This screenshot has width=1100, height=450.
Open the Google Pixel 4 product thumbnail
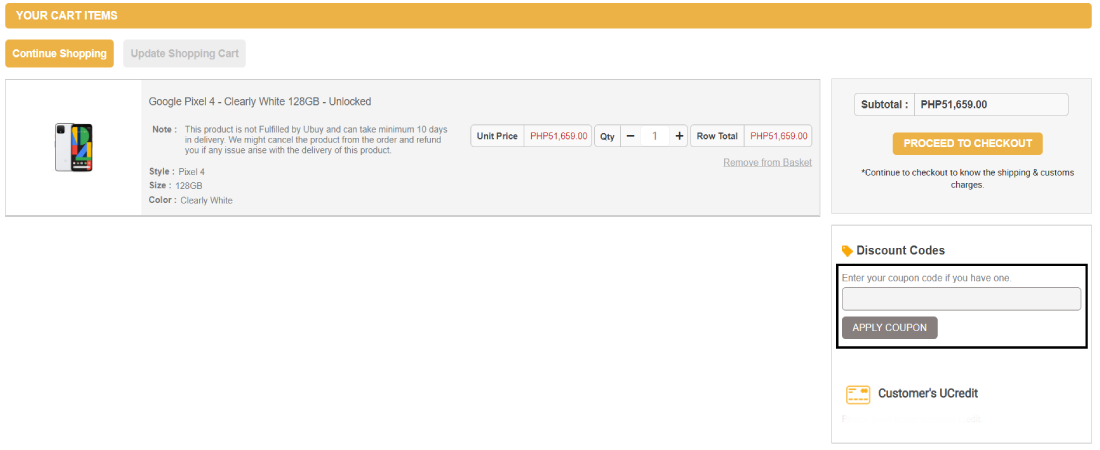74,147
